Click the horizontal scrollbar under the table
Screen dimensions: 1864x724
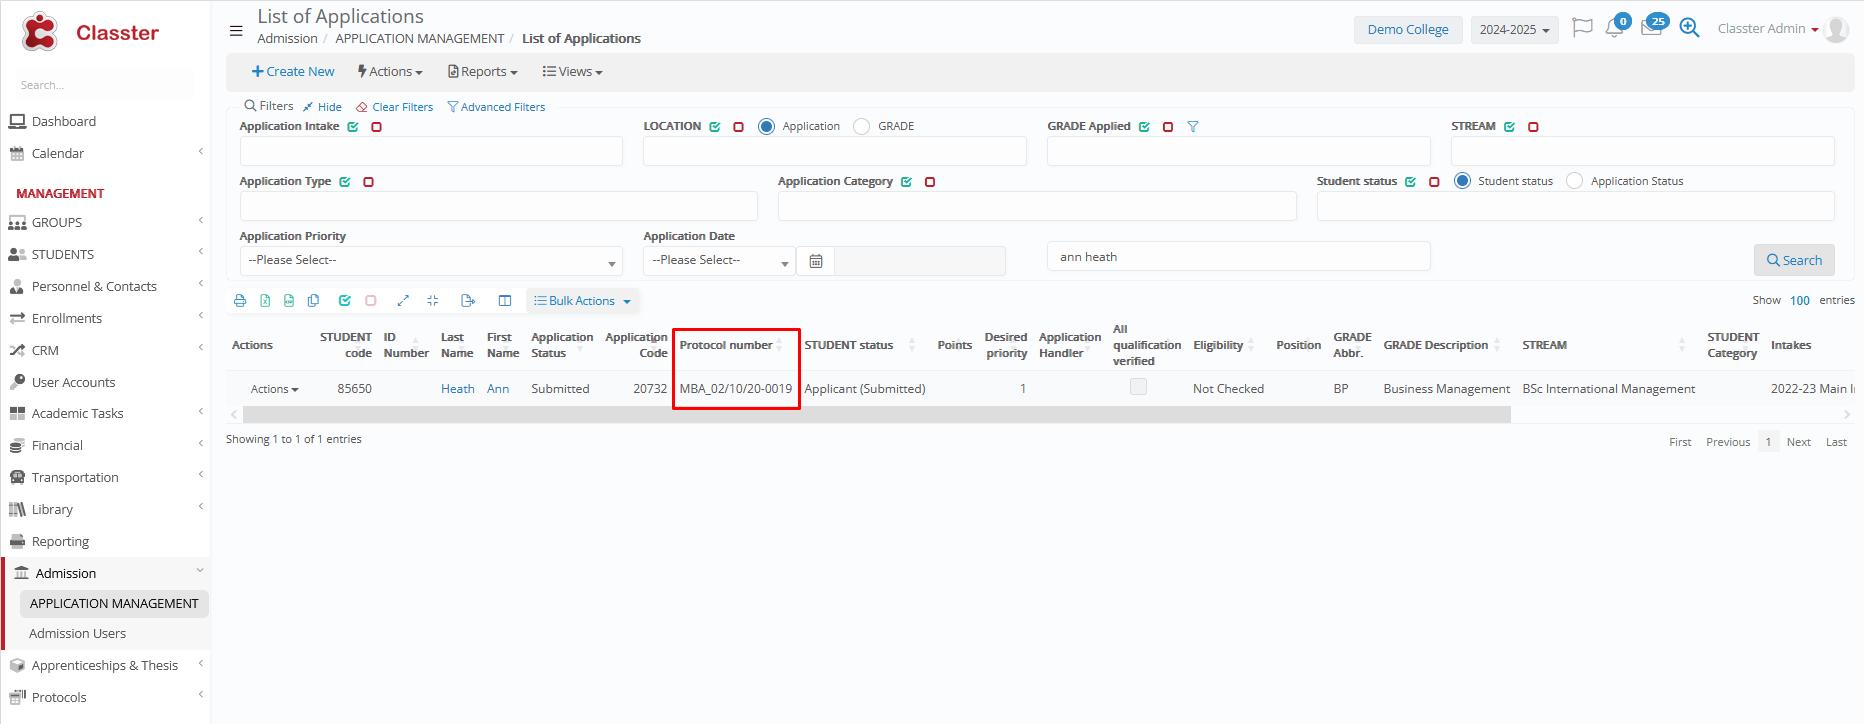(x=875, y=415)
